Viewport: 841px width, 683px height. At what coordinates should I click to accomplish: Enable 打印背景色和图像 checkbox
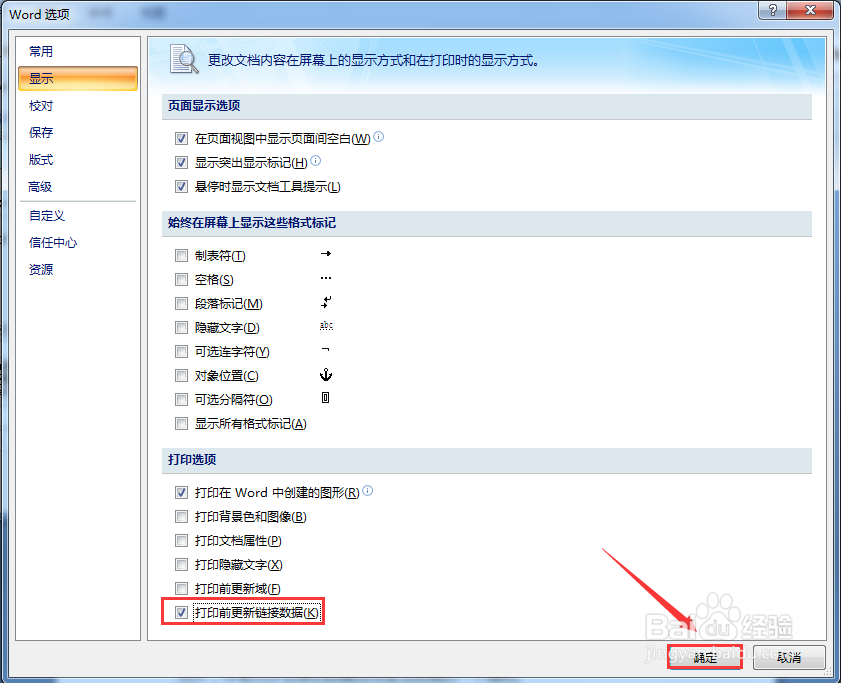[x=181, y=517]
